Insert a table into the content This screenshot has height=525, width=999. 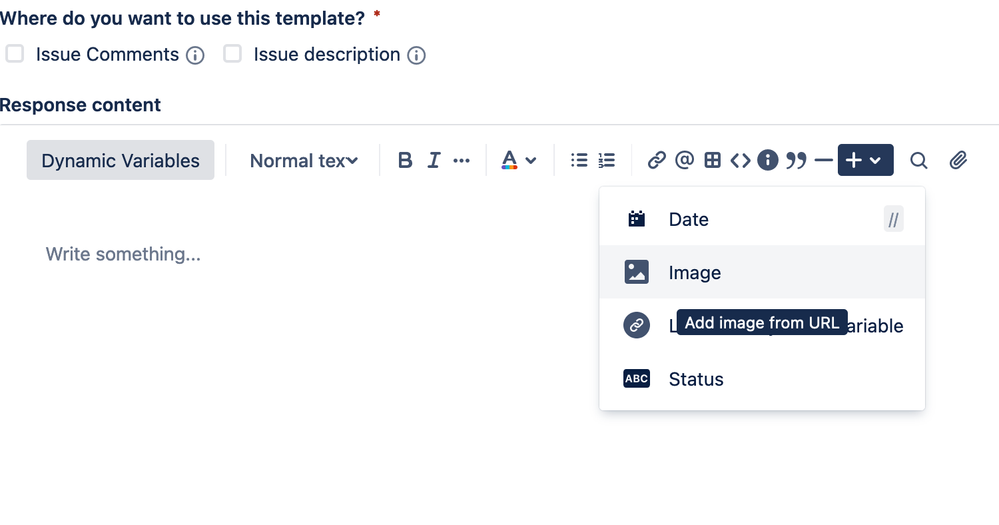click(x=712, y=160)
